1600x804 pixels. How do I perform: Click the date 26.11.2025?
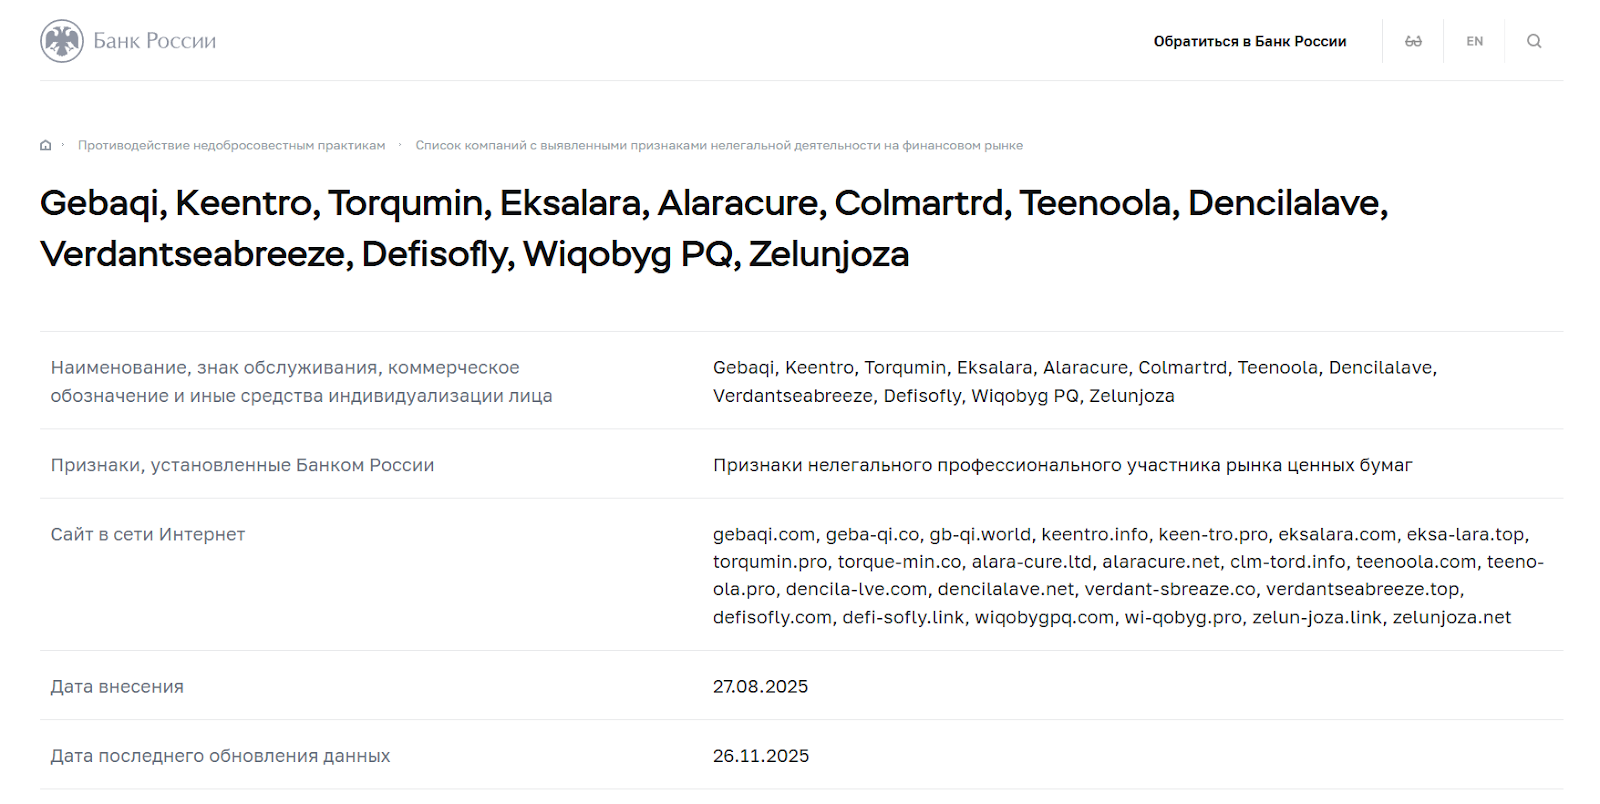(760, 756)
